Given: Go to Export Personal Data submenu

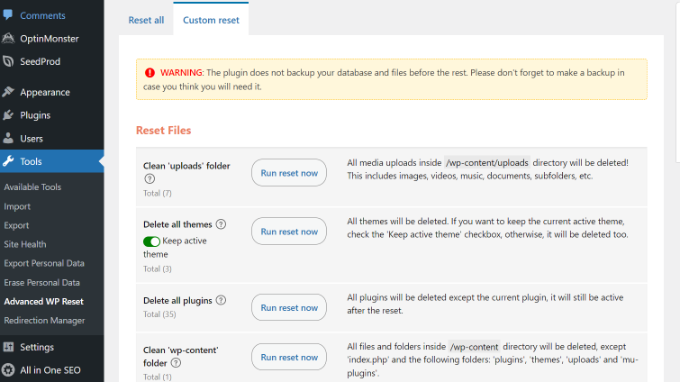Looking at the screenshot, I should (x=44, y=263).
